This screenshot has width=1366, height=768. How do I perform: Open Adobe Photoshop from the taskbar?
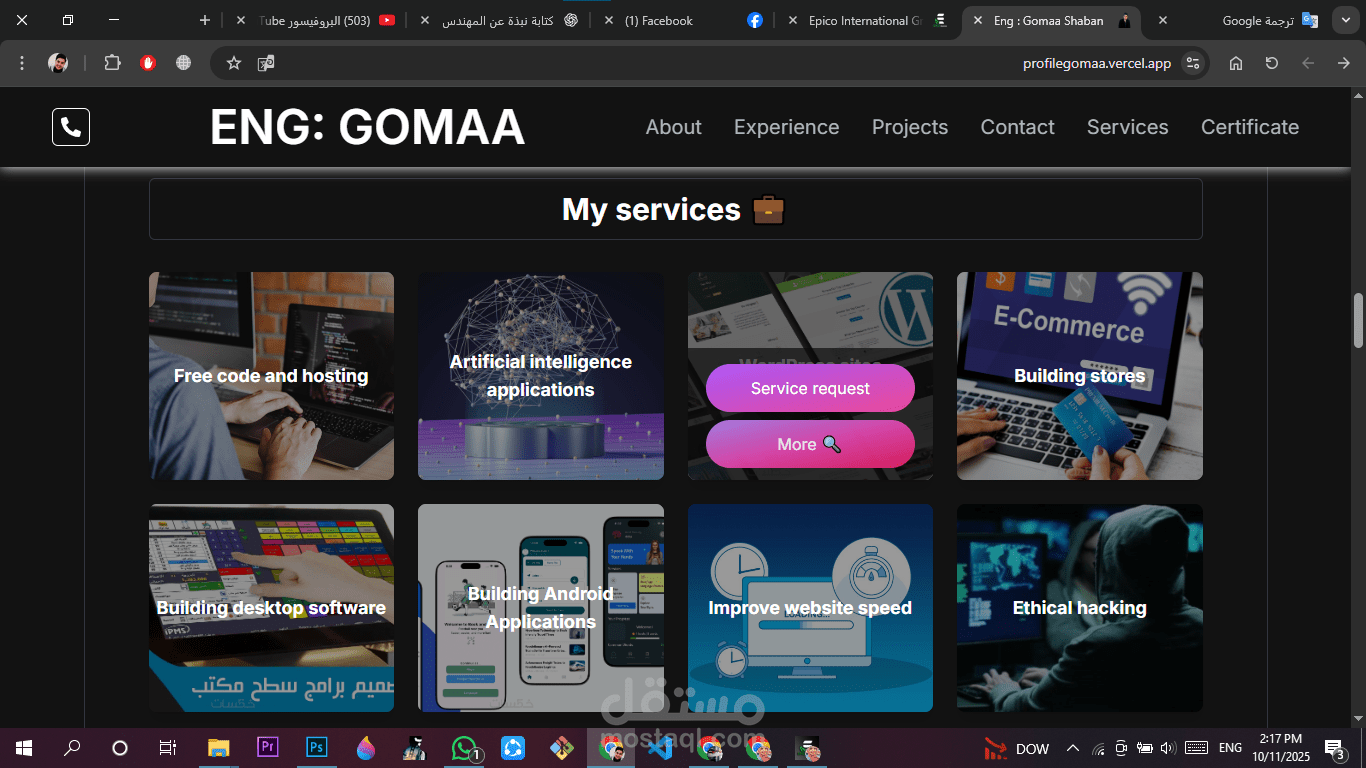click(x=316, y=747)
